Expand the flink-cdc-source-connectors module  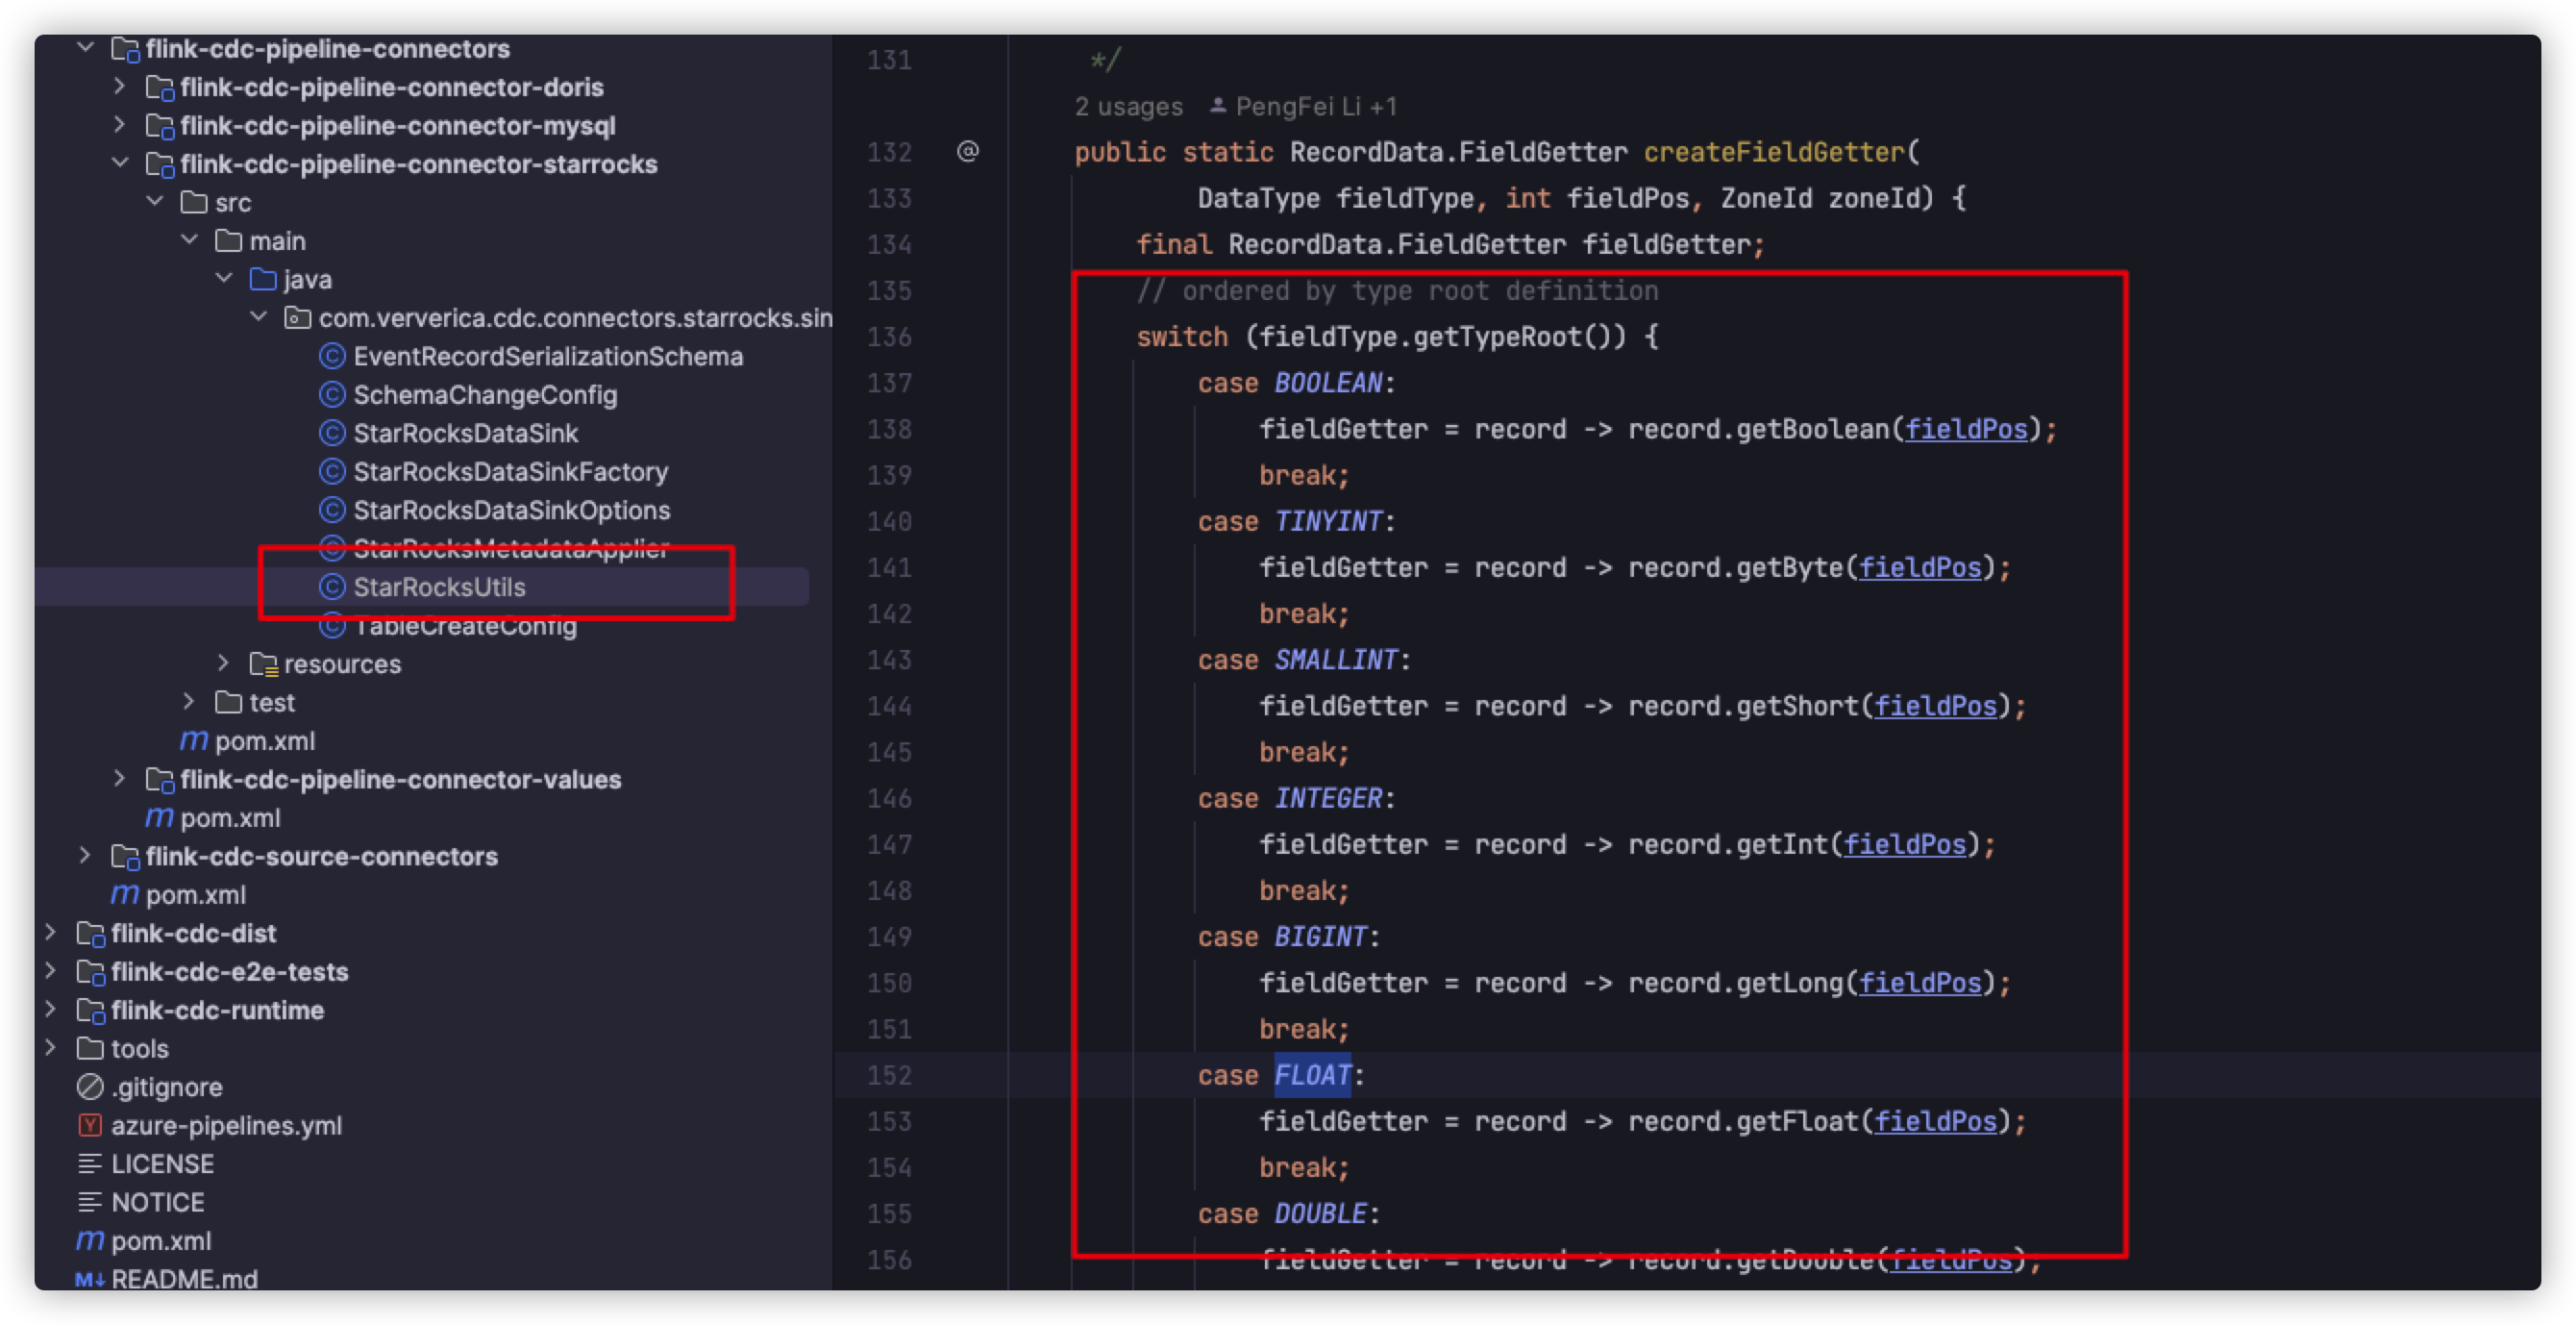pyautogui.click(x=85, y=855)
